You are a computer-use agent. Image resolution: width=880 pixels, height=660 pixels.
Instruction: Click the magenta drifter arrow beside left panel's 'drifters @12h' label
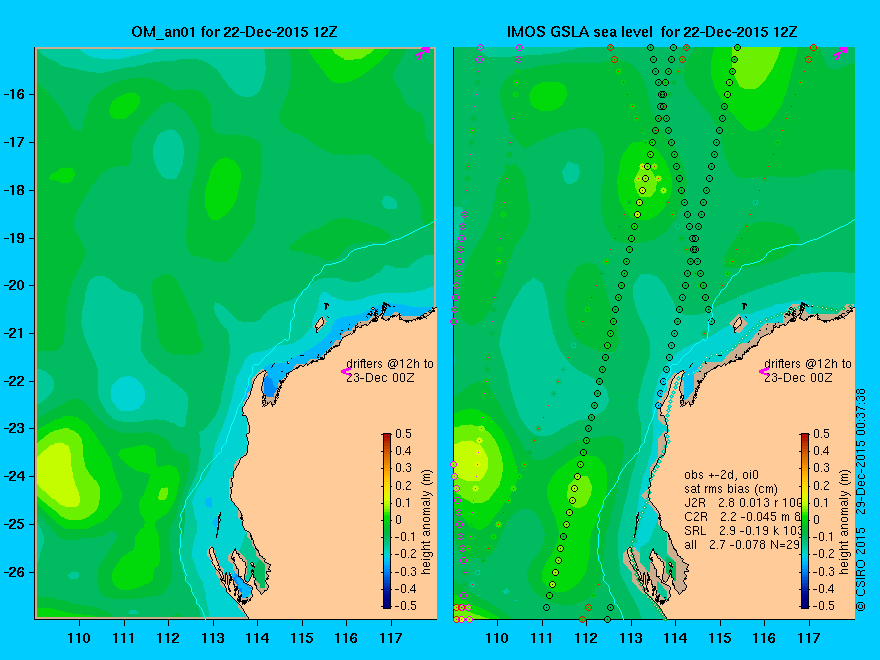click(346, 372)
